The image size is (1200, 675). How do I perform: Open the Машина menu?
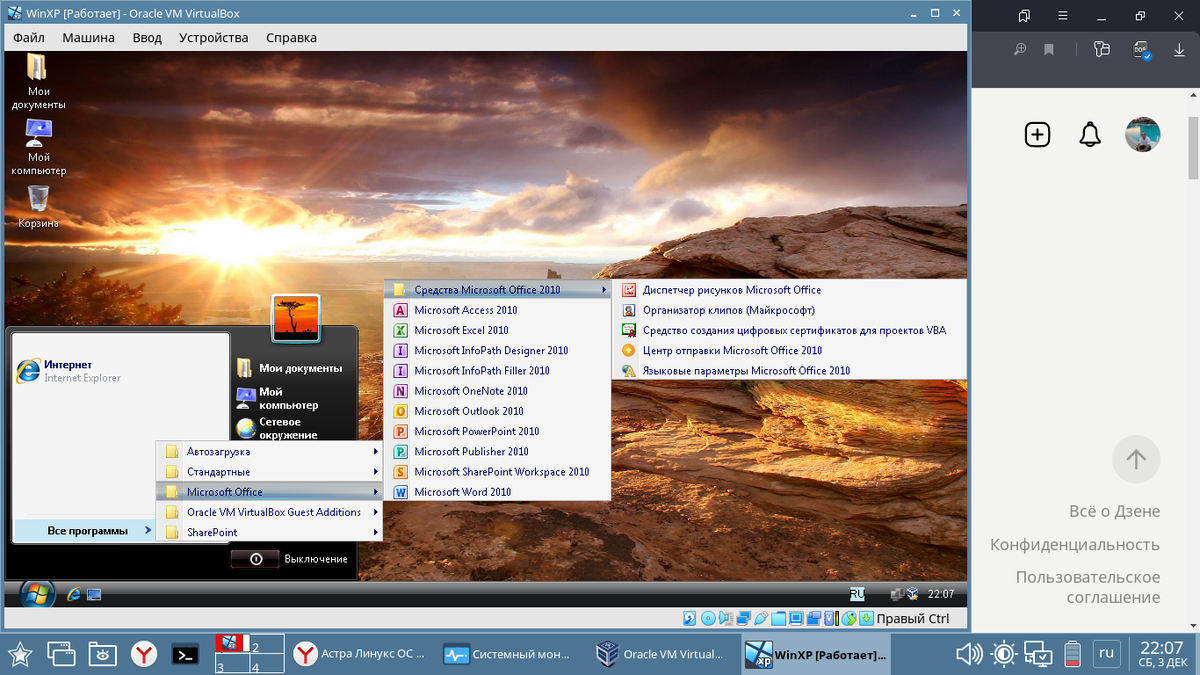click(89, 38)
